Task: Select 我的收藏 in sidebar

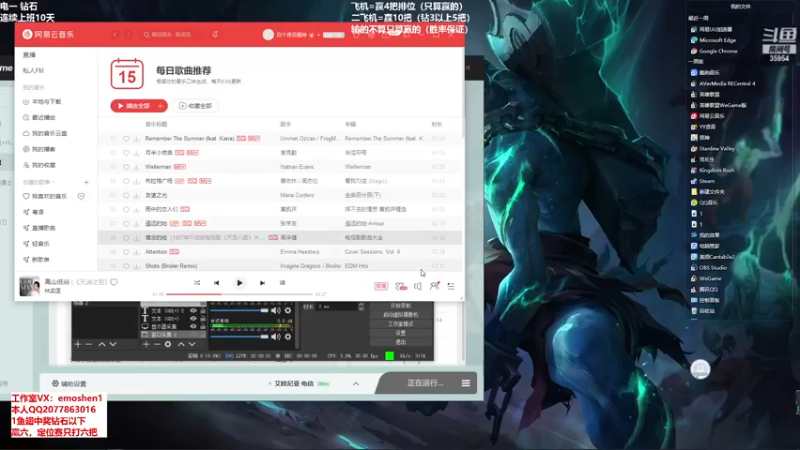Action: [x=43, y=165]
